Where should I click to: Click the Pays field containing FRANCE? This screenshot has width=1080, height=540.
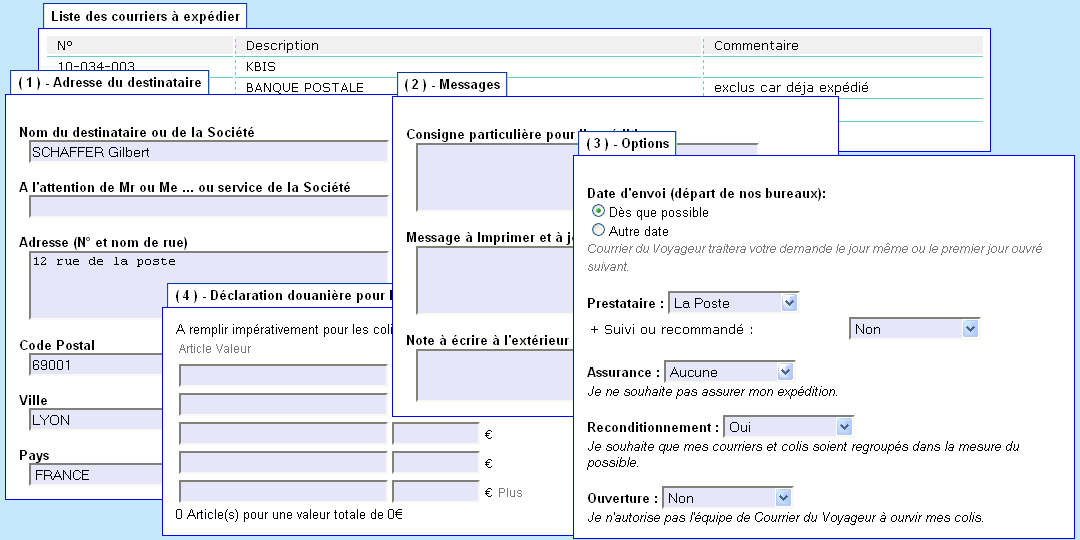click(95, 475)
